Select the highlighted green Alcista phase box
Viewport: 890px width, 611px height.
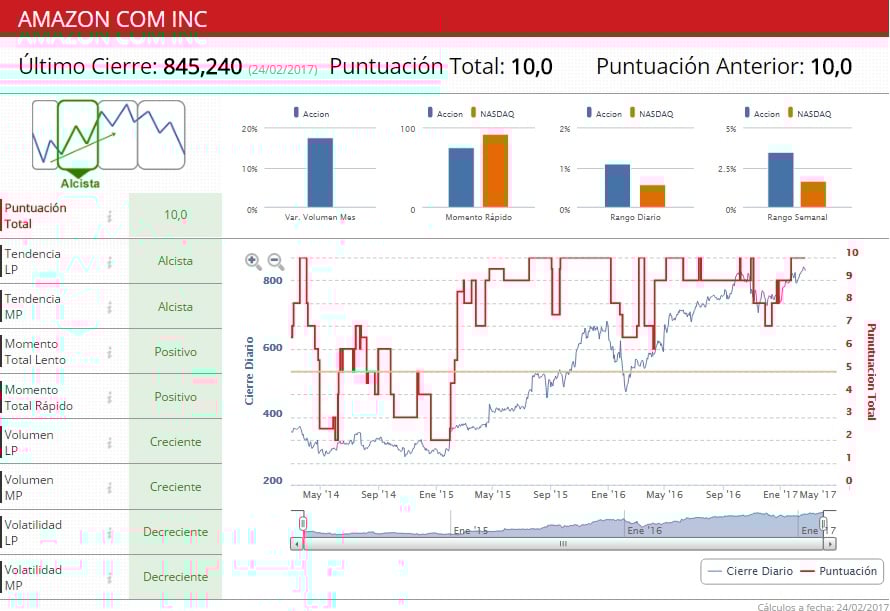tap(78, 135)
